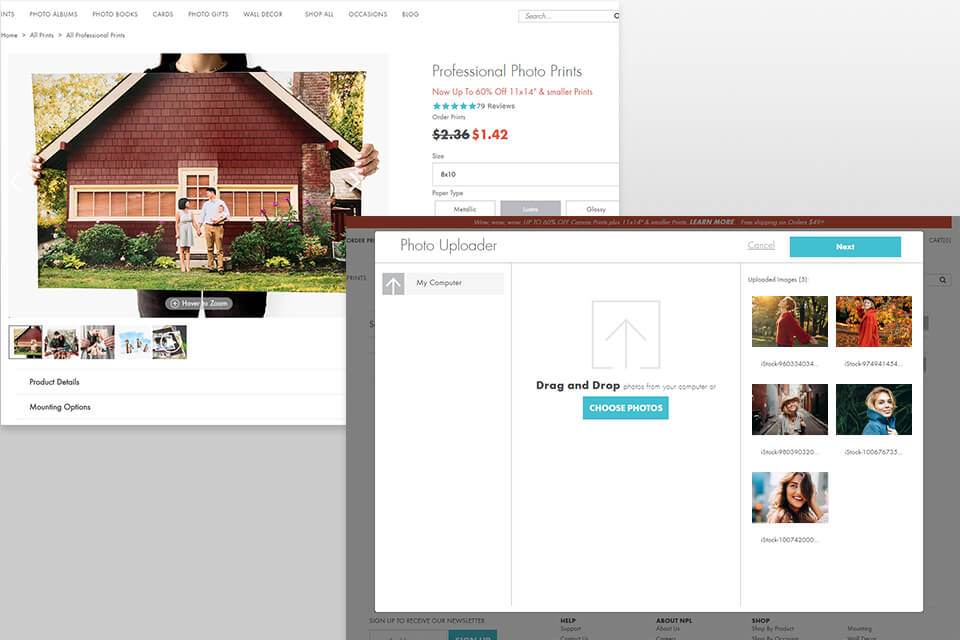
Task: Click the Hover to Zoom plus icon
Action: click(x=175, y=303)
